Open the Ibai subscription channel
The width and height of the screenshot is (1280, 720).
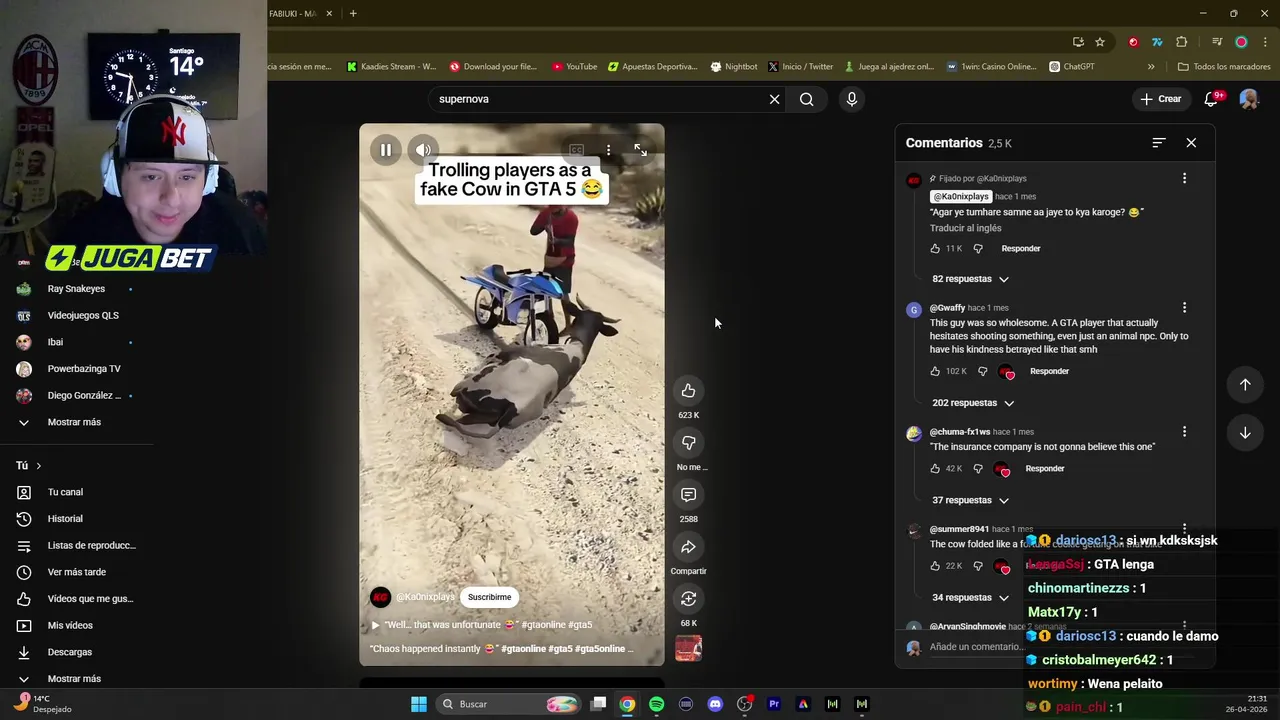(55, 342)
